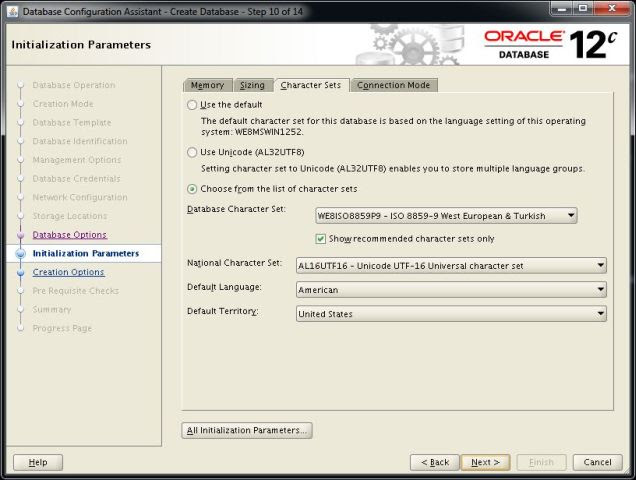Click the Pre Requisite Checks step label
The width and height of the screenshot is (636, 480).
coord(75,291)
